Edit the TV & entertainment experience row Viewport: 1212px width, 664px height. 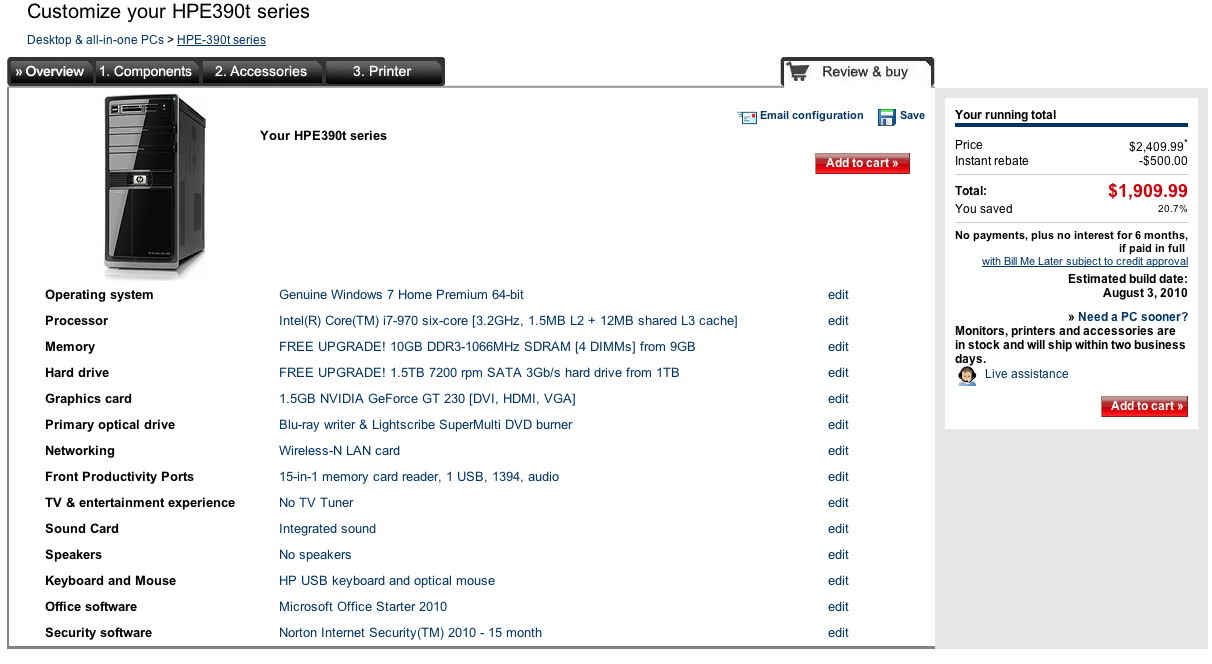click(x=838, y=503)
